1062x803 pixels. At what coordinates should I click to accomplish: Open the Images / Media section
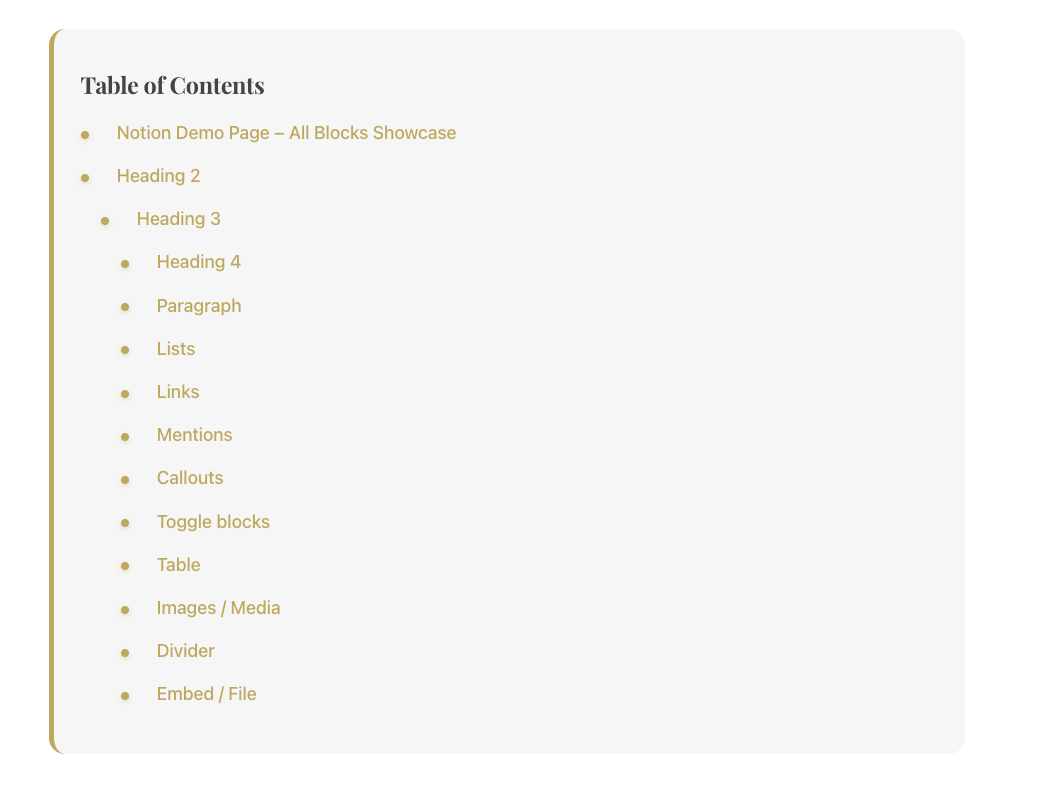[218, 607]
